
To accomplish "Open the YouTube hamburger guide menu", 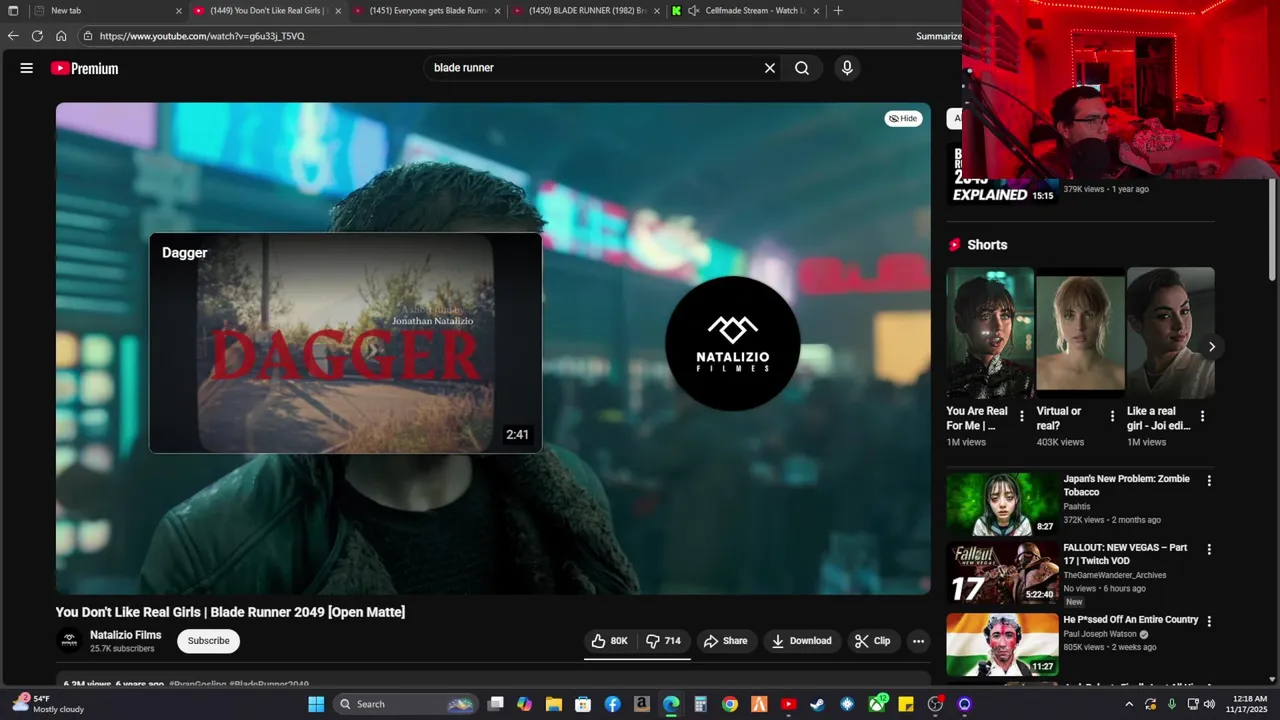I will [x=27, y=68].
